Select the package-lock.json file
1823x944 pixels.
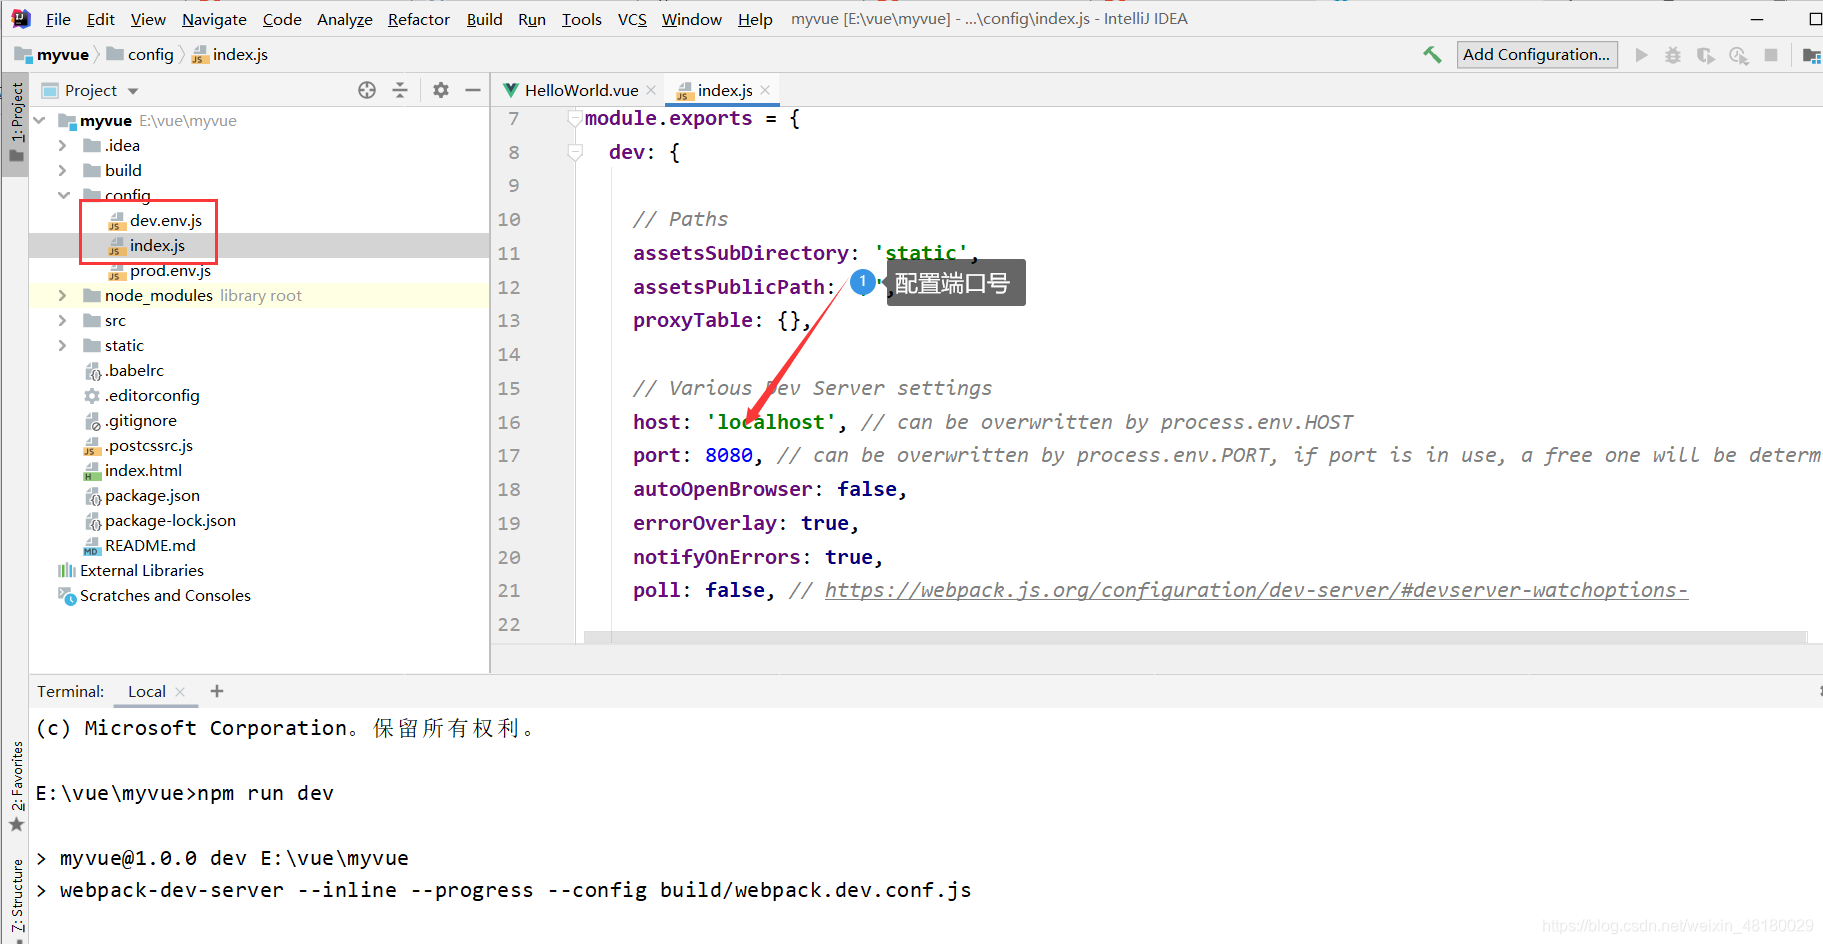tap(160, 520)
